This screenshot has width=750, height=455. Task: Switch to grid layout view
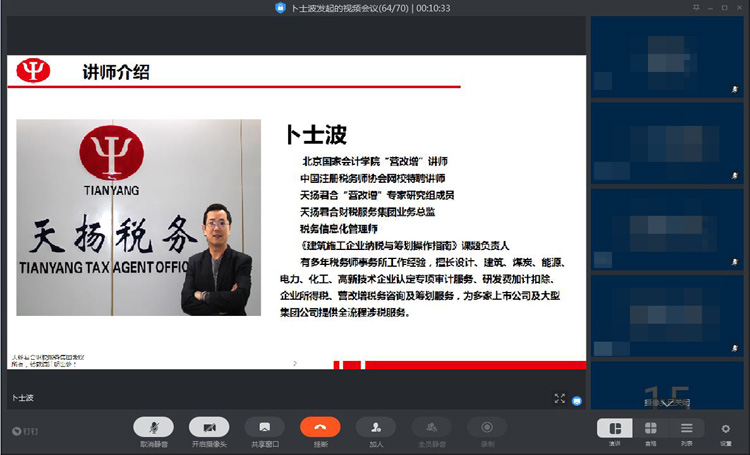point(651,428)
